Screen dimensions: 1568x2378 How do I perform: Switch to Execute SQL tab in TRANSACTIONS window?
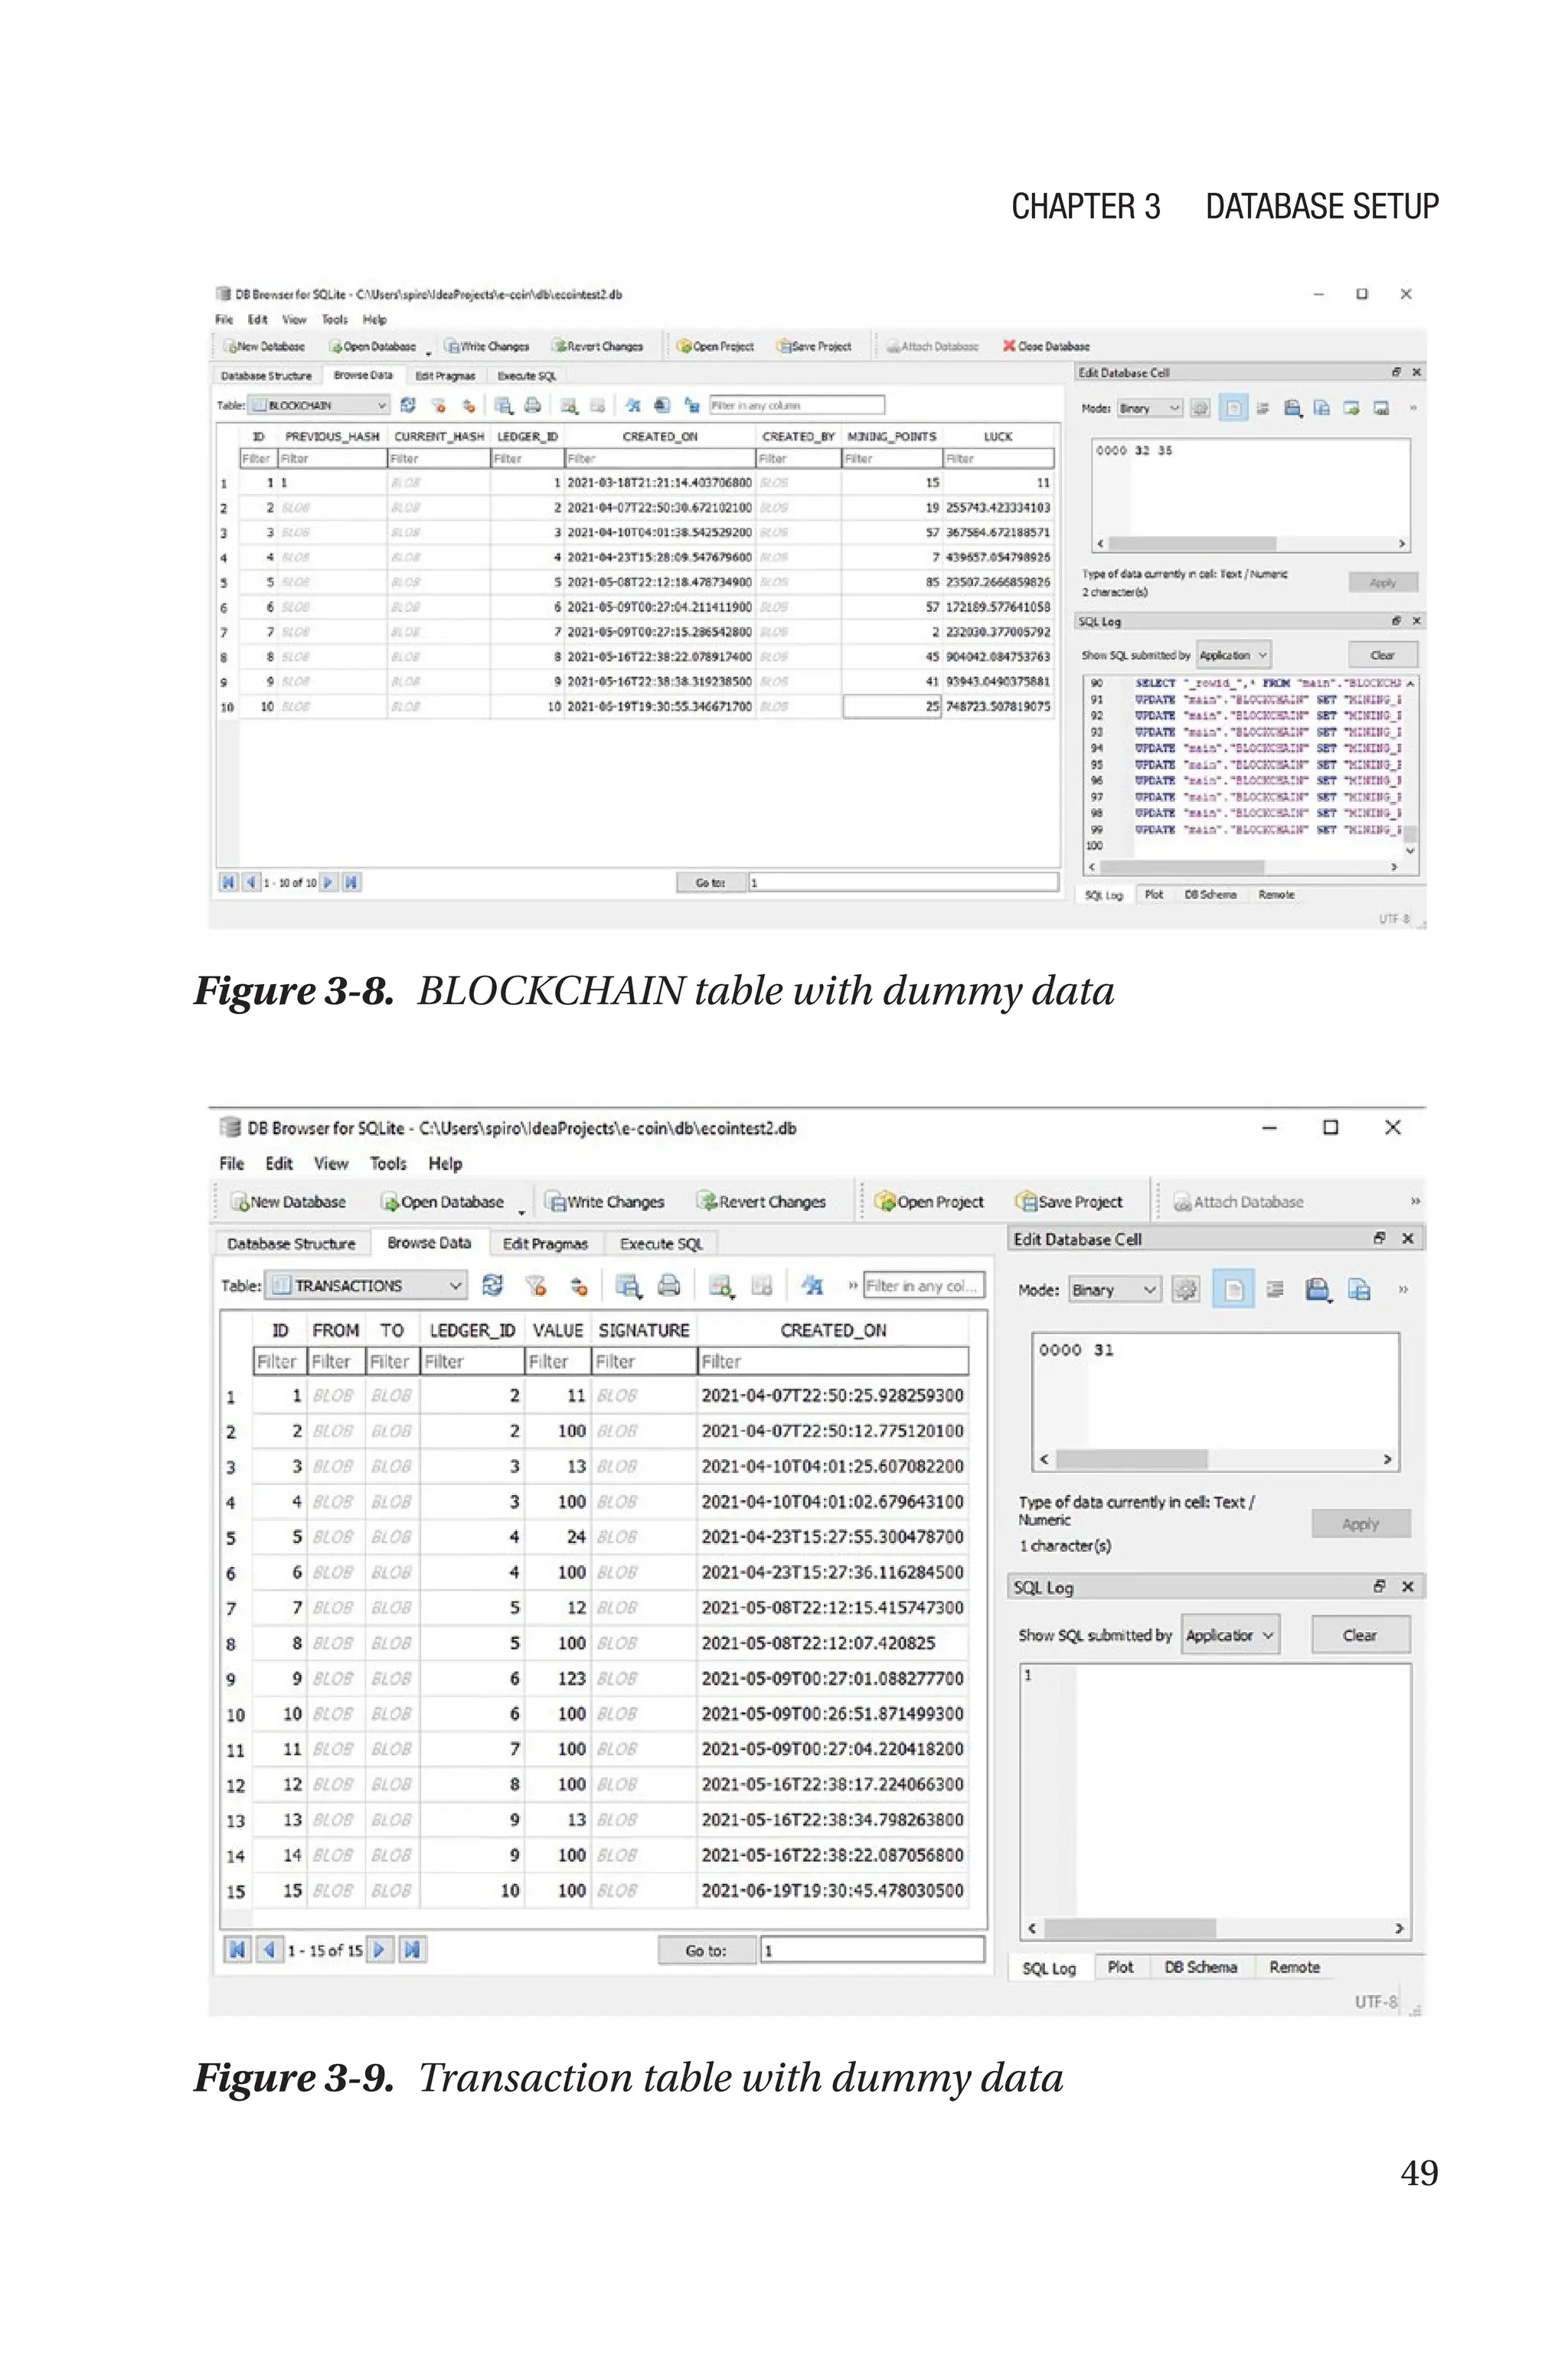661,1243
